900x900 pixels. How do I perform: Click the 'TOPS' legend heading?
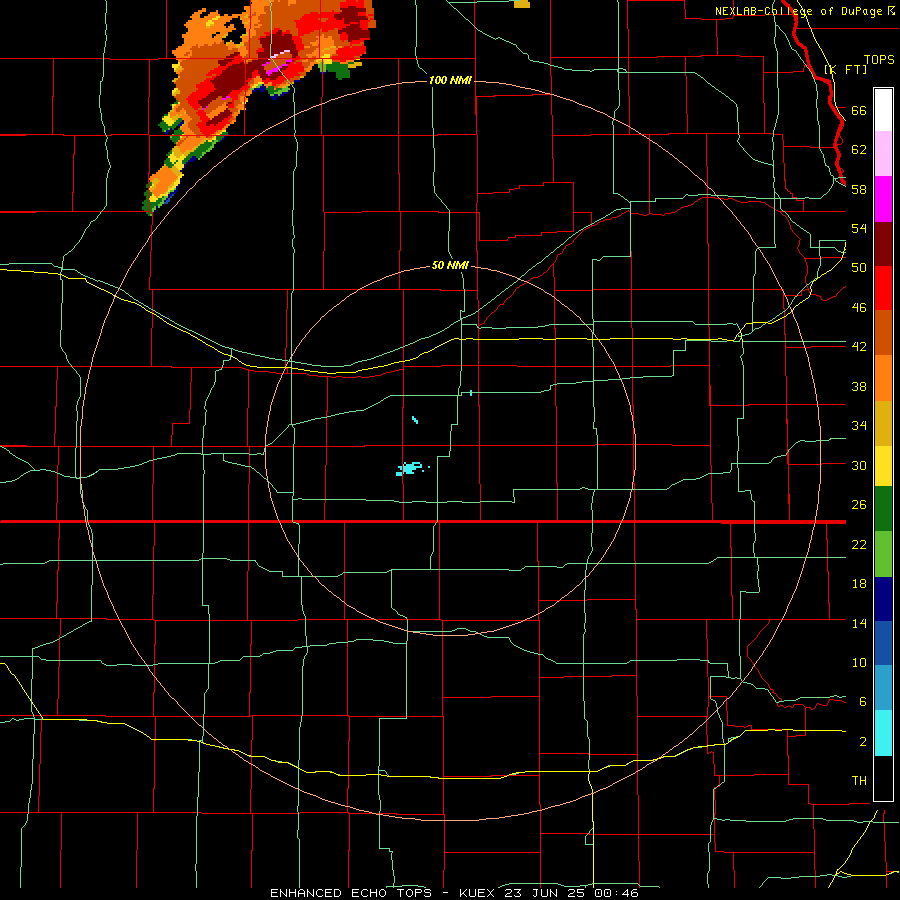(x=879, y=59)
